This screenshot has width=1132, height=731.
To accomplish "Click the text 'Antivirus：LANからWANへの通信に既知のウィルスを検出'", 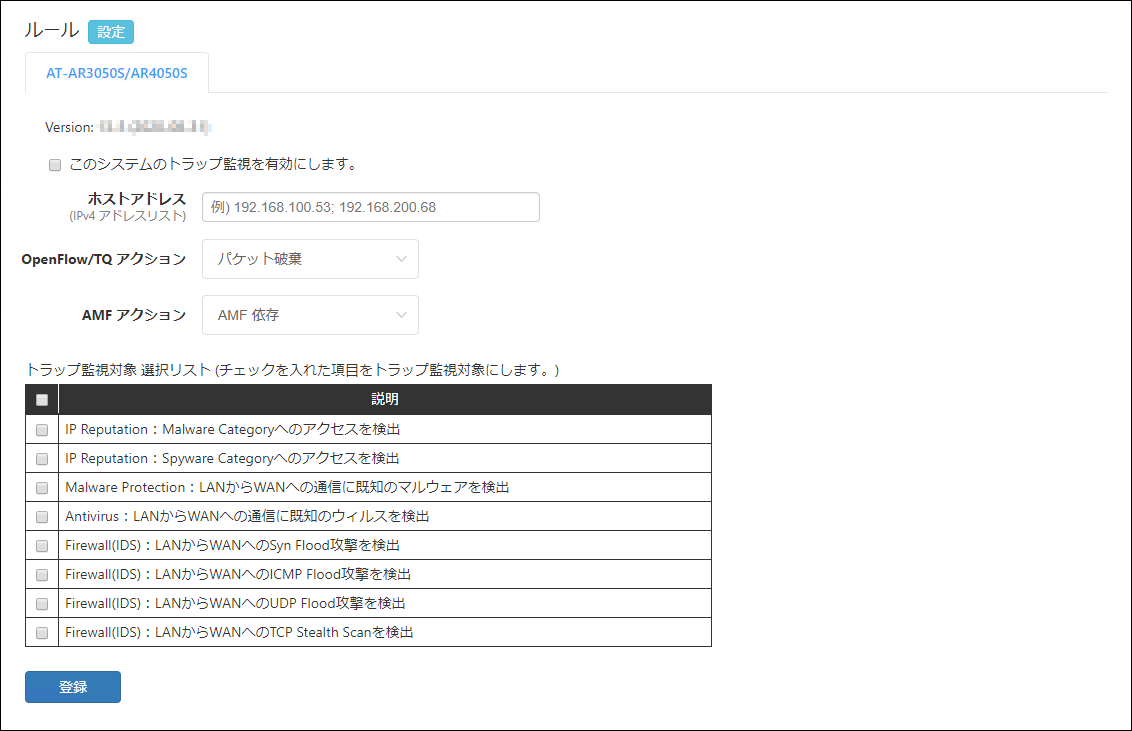I will (248, 516).
